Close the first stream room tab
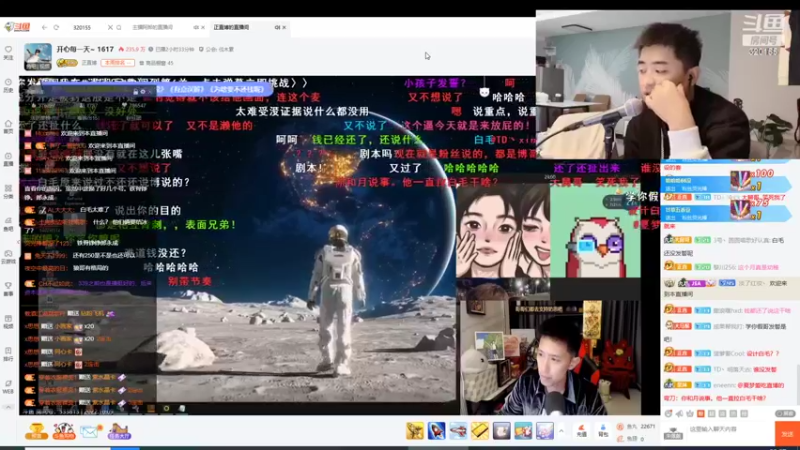800x450 pixels. 203,28
